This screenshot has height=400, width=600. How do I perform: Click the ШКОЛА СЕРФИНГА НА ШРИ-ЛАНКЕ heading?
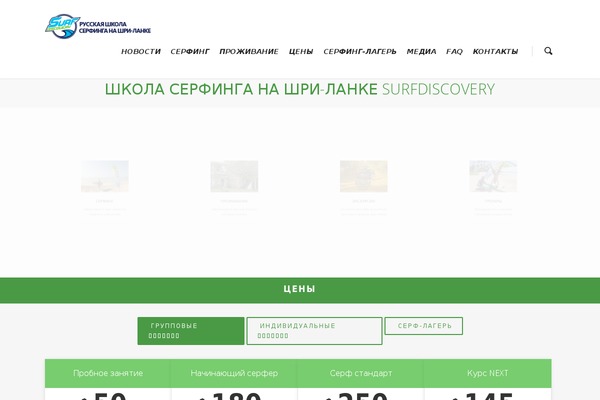241,89
